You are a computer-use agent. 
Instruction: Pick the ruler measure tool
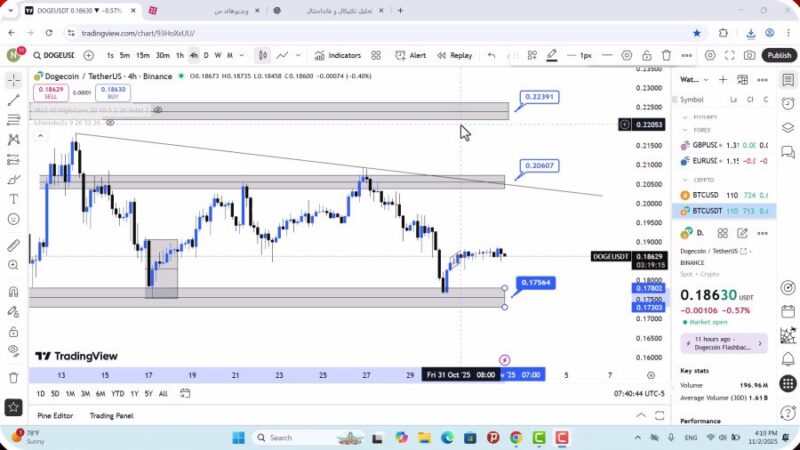pos(13,245)
